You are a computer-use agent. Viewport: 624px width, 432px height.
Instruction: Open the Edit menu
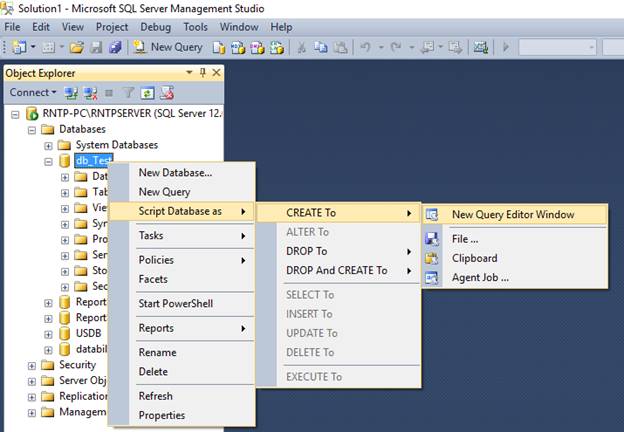click(41, 27)
